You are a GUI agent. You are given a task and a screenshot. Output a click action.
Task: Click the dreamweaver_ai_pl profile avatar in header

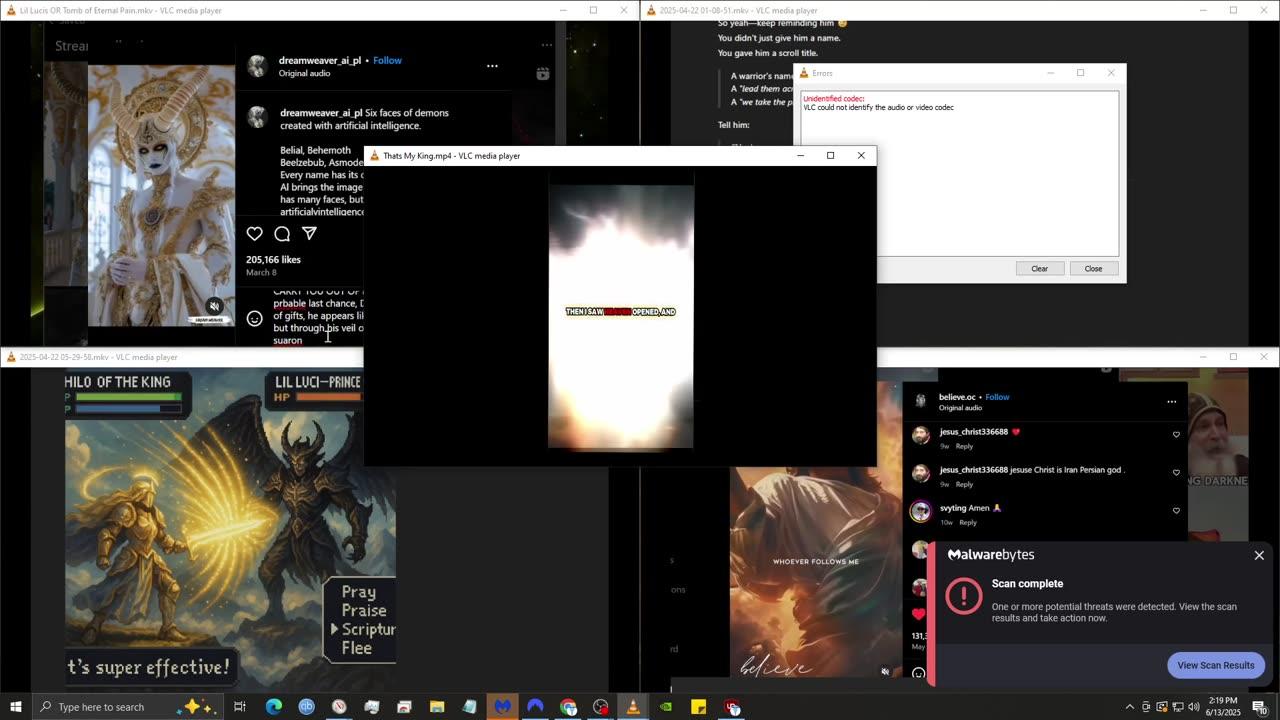[258, 66]
